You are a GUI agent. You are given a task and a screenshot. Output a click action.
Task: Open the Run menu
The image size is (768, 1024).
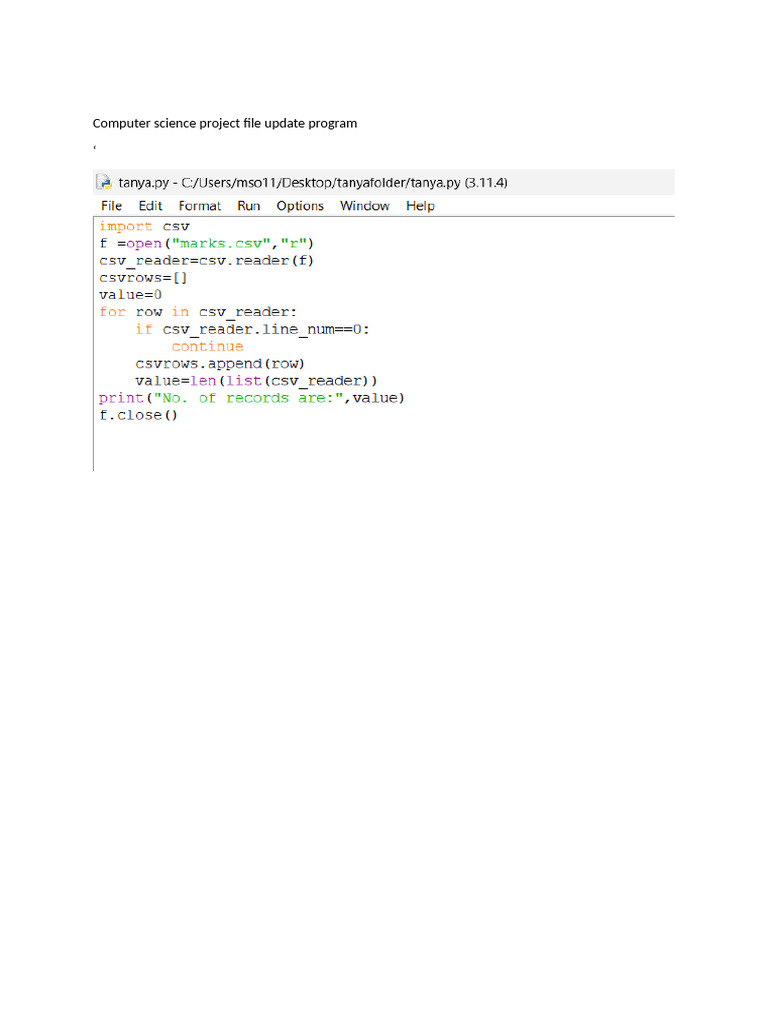tap(249, 206)
